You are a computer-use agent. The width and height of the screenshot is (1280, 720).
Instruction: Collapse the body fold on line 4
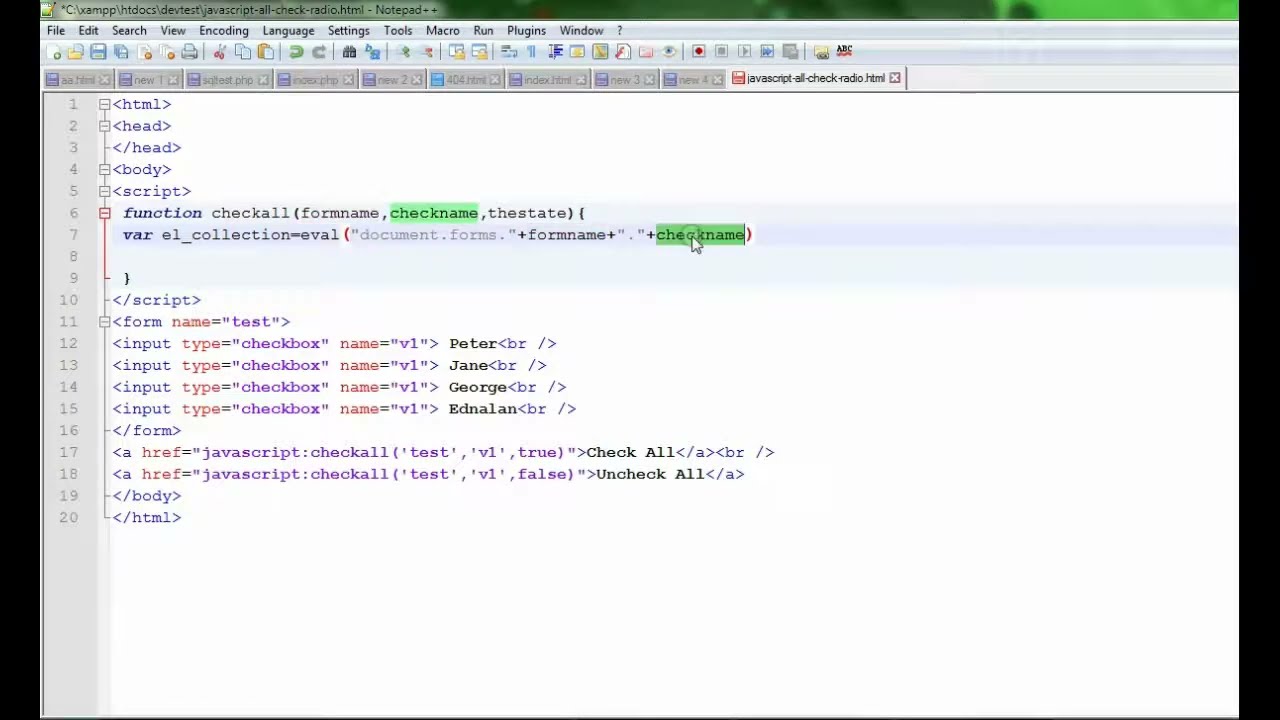[104, 170]
